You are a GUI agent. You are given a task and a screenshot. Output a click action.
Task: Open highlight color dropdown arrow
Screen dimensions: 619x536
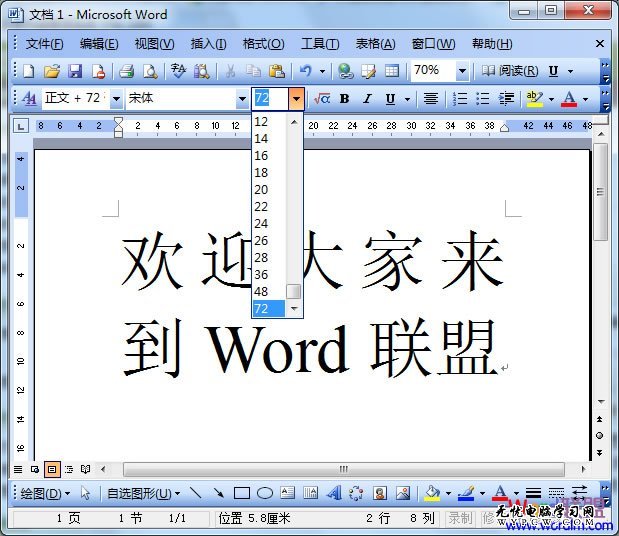pyautogui.click(x=551, y=99)
